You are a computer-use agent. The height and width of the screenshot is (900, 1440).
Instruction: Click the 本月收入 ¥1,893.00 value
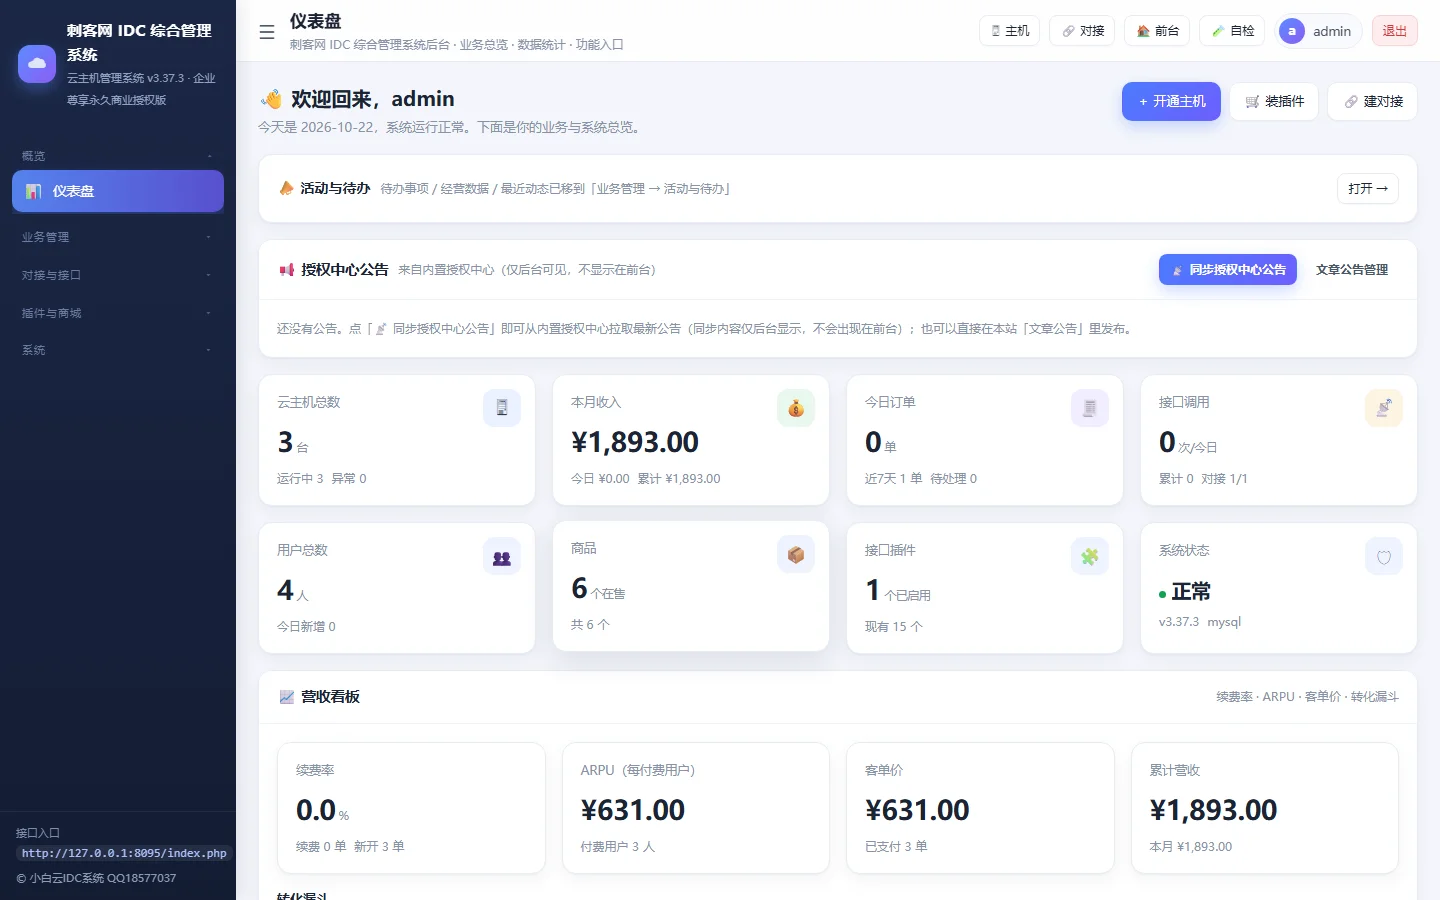click(635, 442)
